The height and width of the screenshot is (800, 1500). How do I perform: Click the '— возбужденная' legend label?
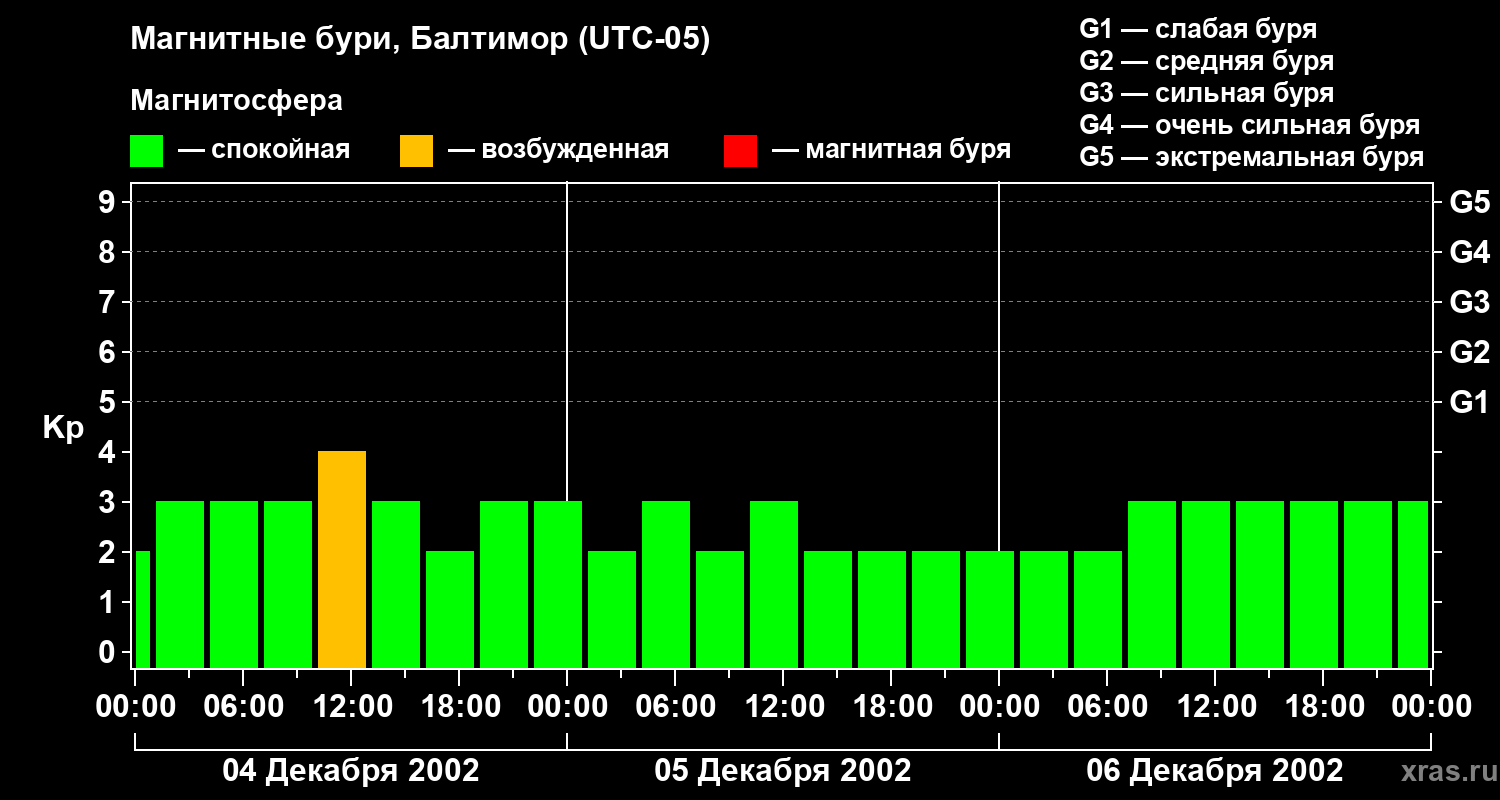pyautogui.click(x=558, y=150)
